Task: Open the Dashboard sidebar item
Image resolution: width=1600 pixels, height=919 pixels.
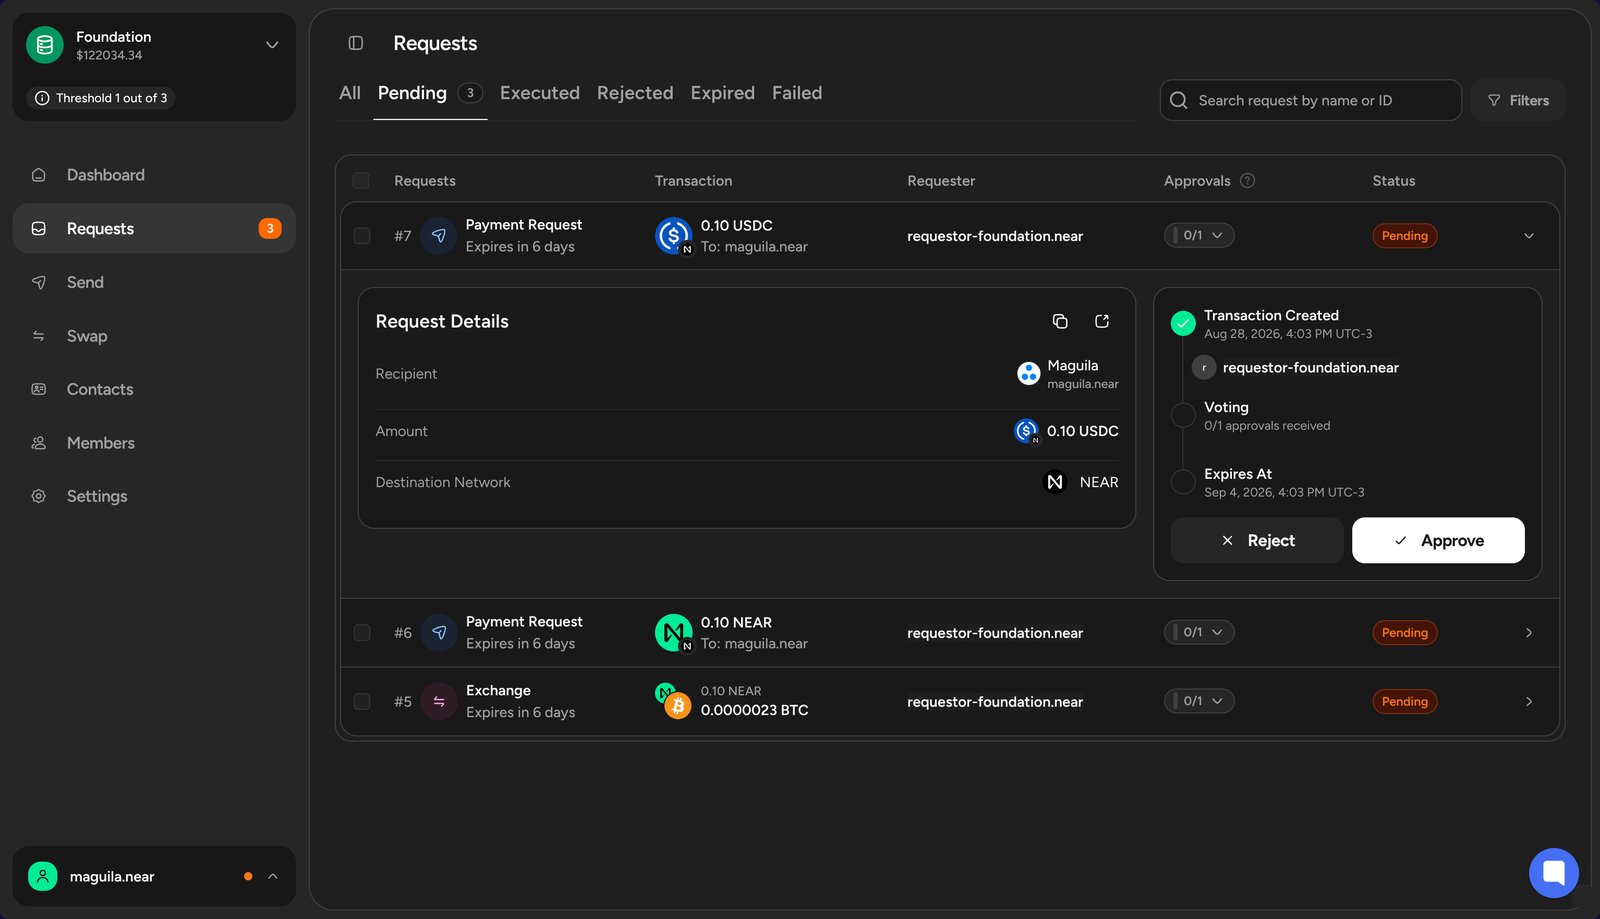Action: point(154,175)
